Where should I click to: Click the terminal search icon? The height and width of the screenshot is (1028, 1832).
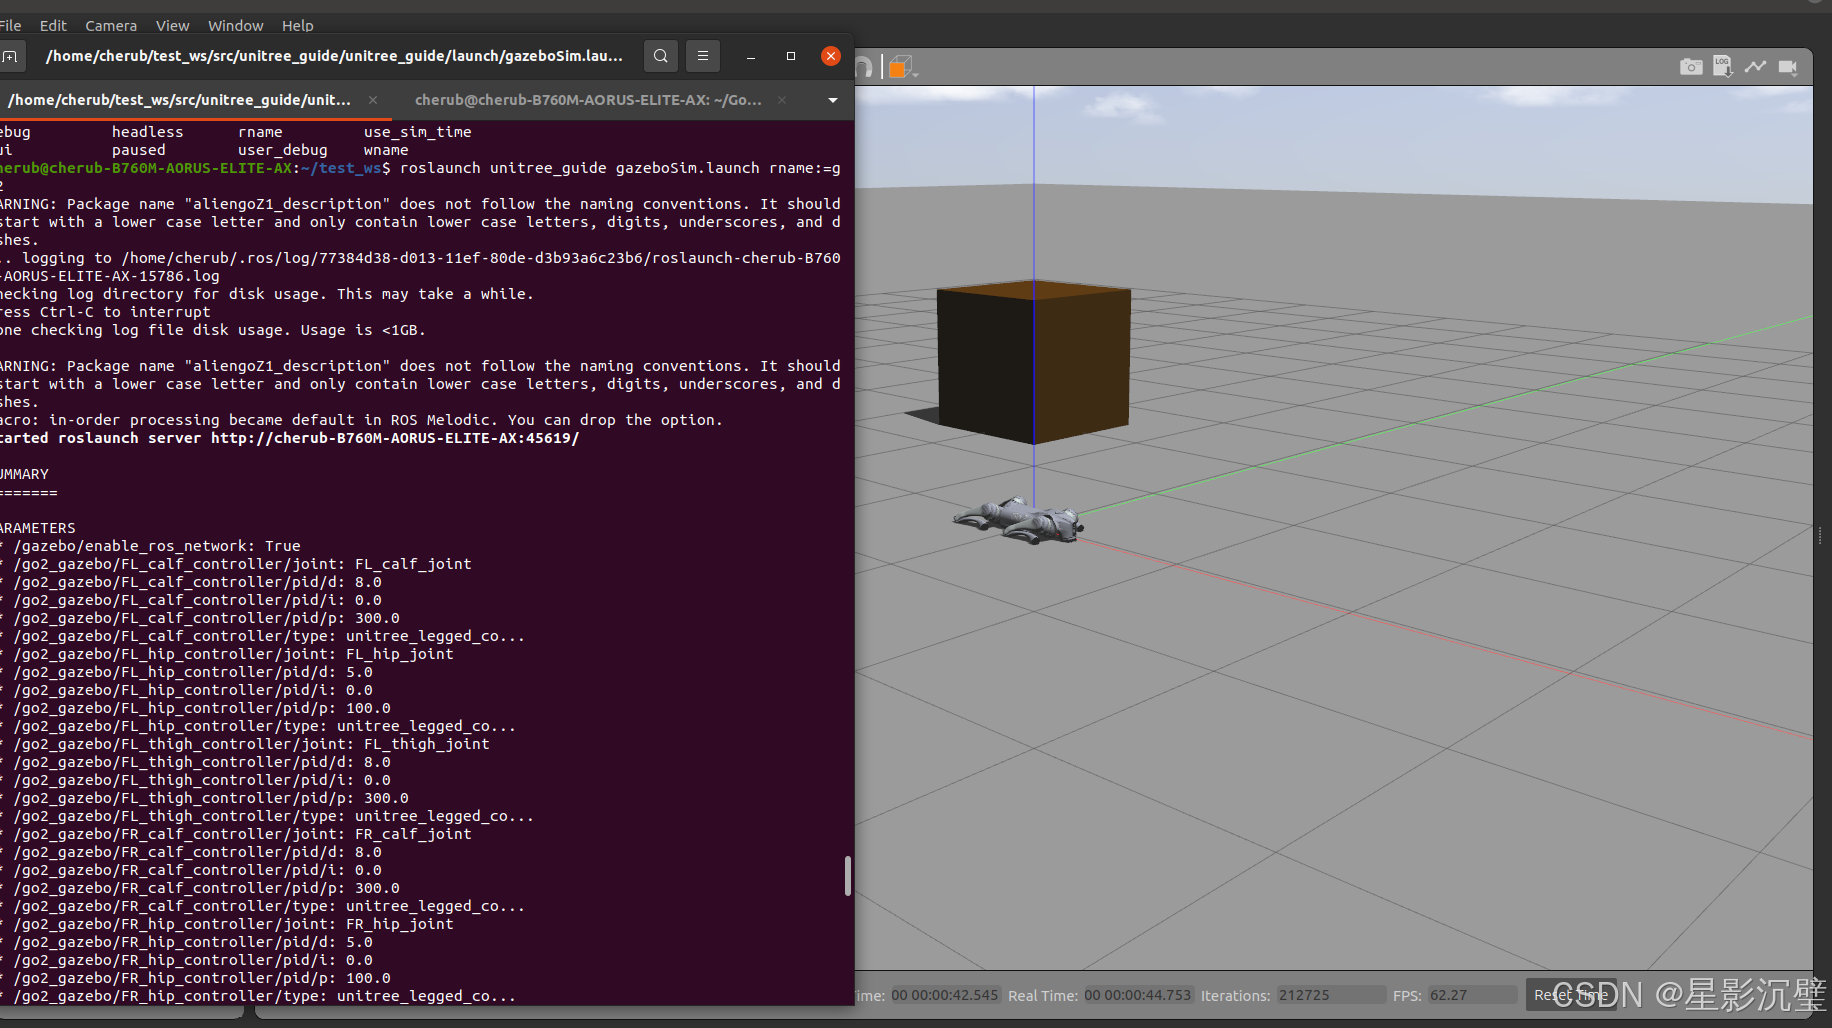(x=661, y=56)
